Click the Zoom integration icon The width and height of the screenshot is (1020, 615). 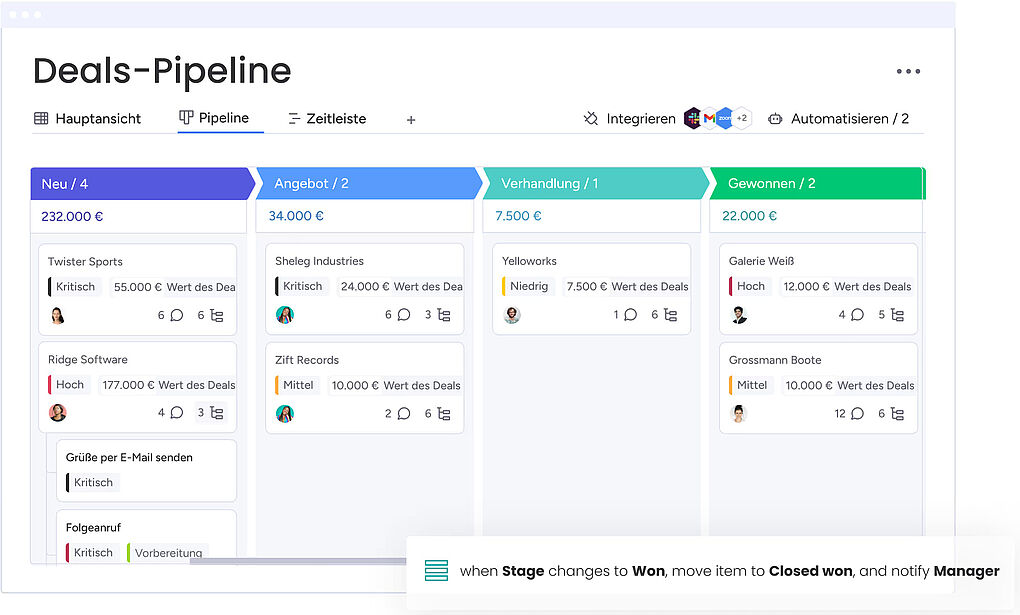click(x=725, y=118)
